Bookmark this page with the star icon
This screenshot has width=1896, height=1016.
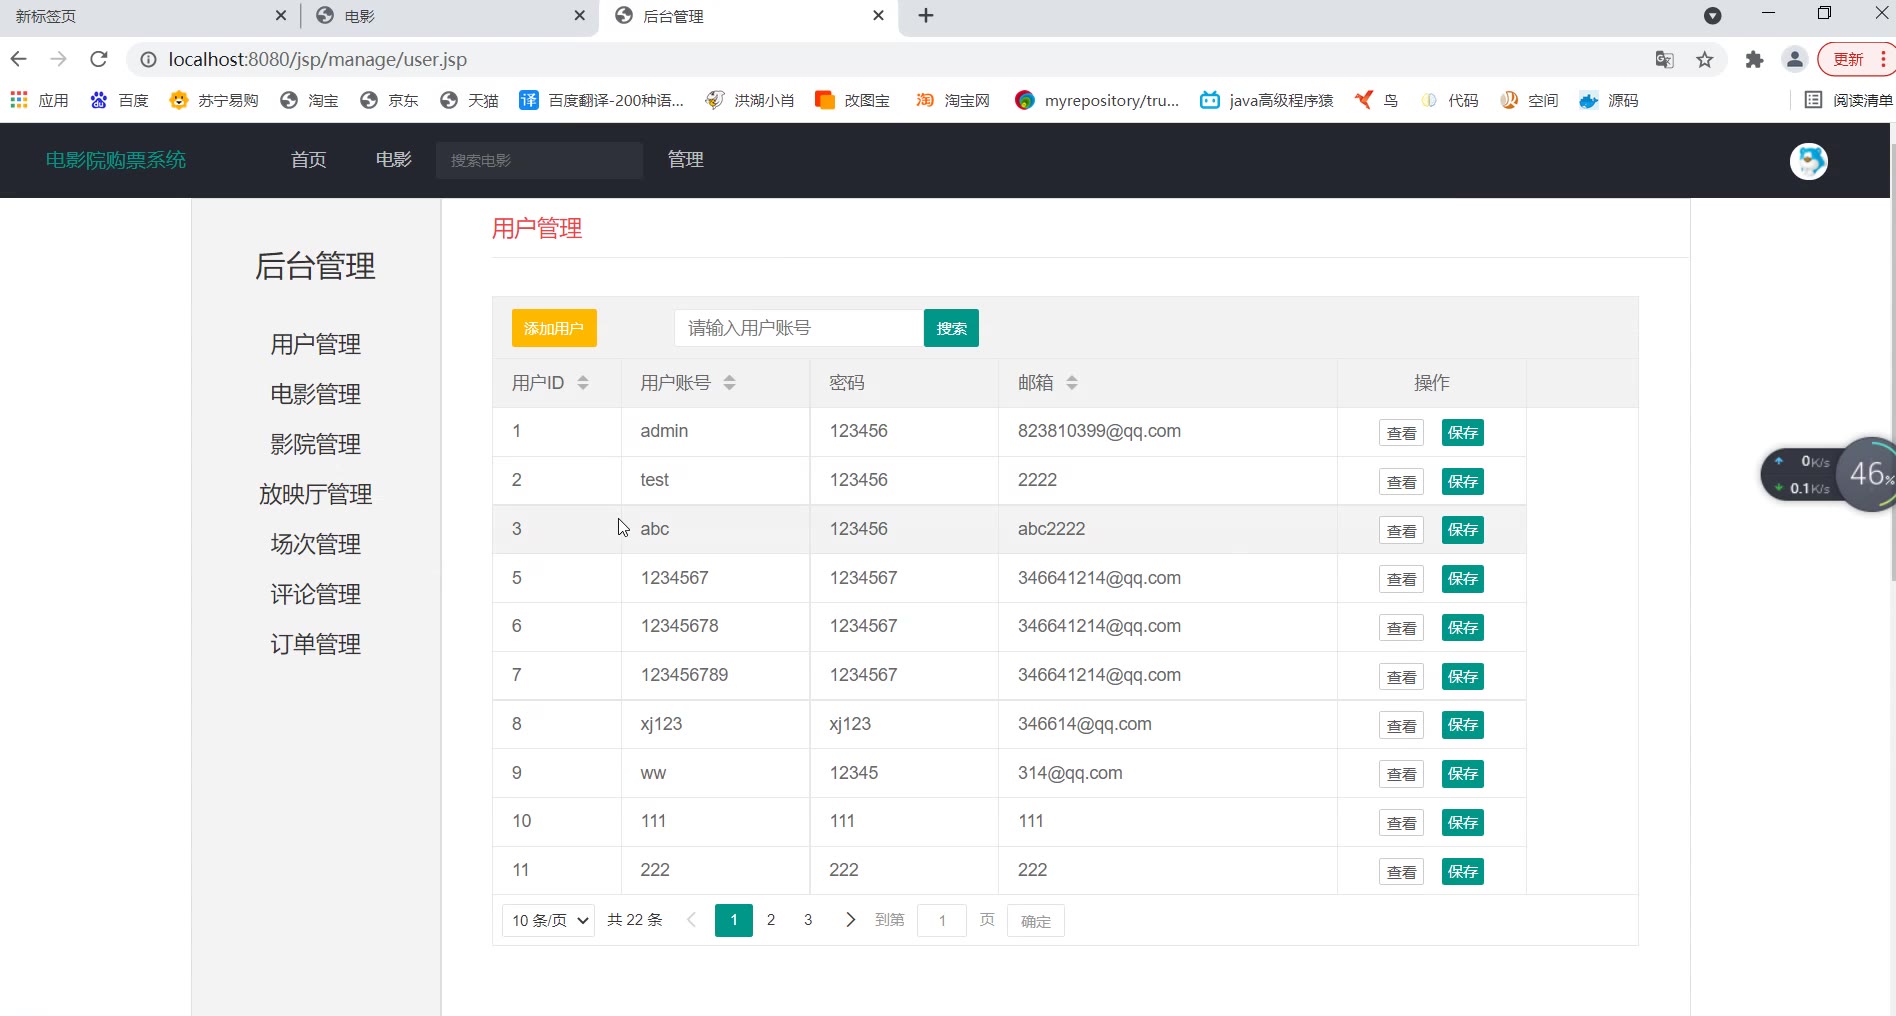tap(1705, 60)
